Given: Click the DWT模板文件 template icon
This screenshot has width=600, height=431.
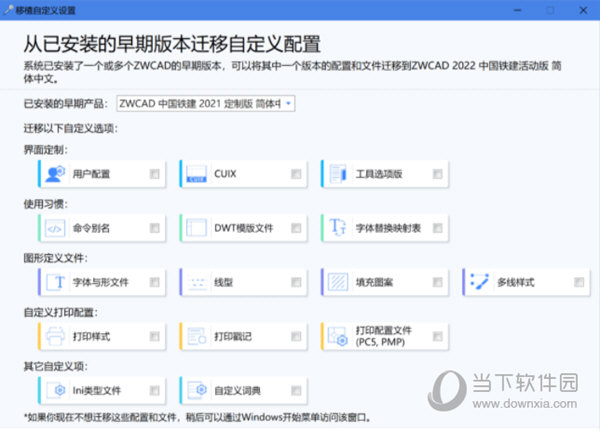Looking at the screenshot, I should click(x=196, y=228).
